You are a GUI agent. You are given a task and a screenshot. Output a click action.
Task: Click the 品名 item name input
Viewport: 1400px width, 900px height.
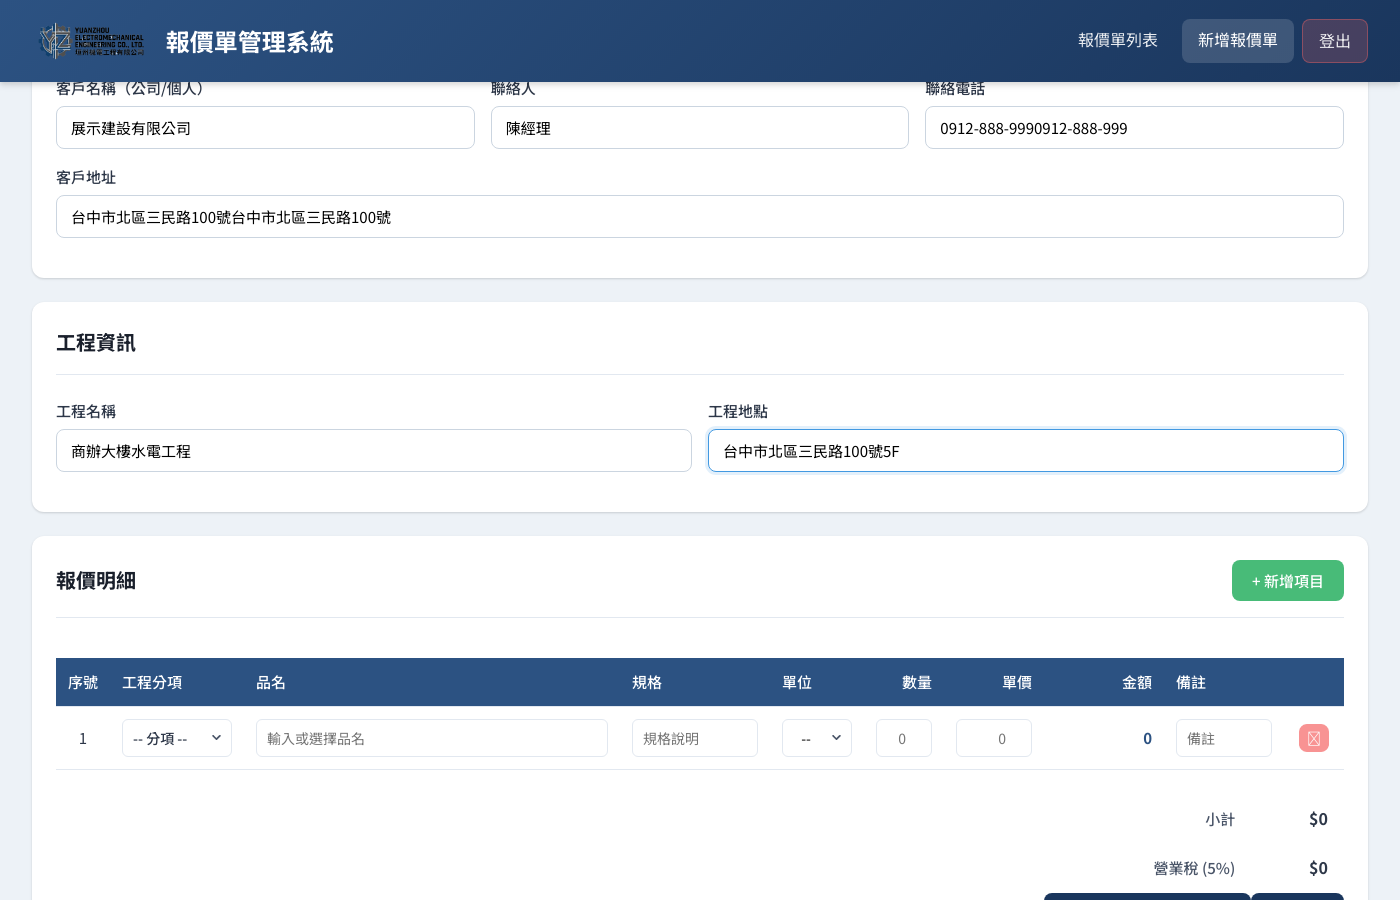click(431, 738)
